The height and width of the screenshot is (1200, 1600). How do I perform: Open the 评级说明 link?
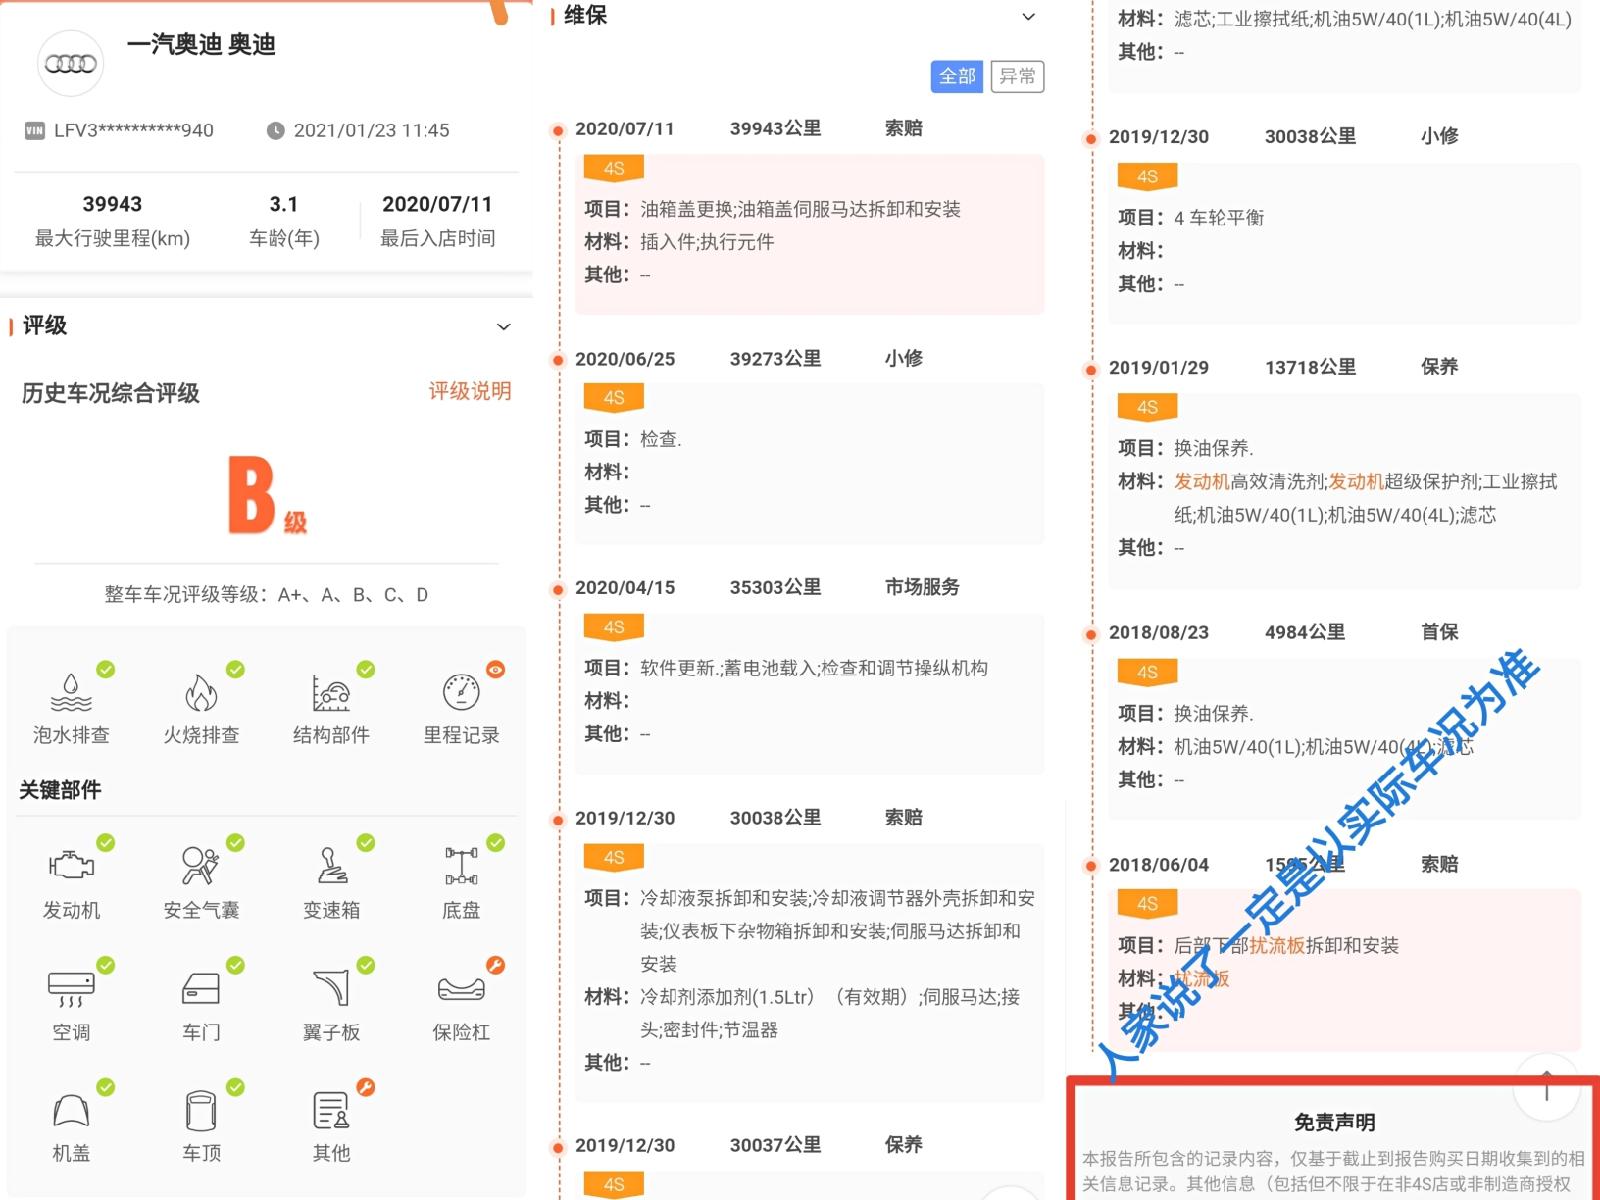coord(470,391)
